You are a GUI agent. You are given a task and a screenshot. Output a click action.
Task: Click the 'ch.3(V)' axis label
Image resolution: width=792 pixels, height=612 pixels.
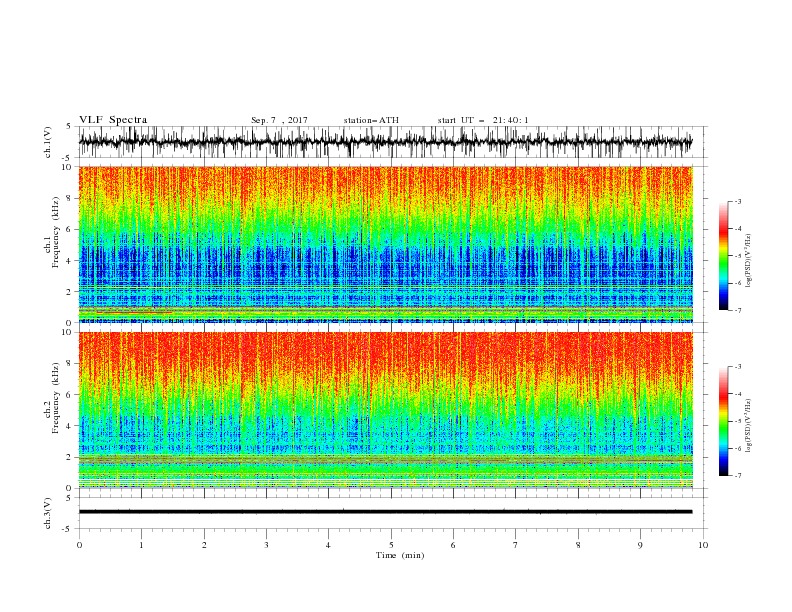(x=48, y=513)
